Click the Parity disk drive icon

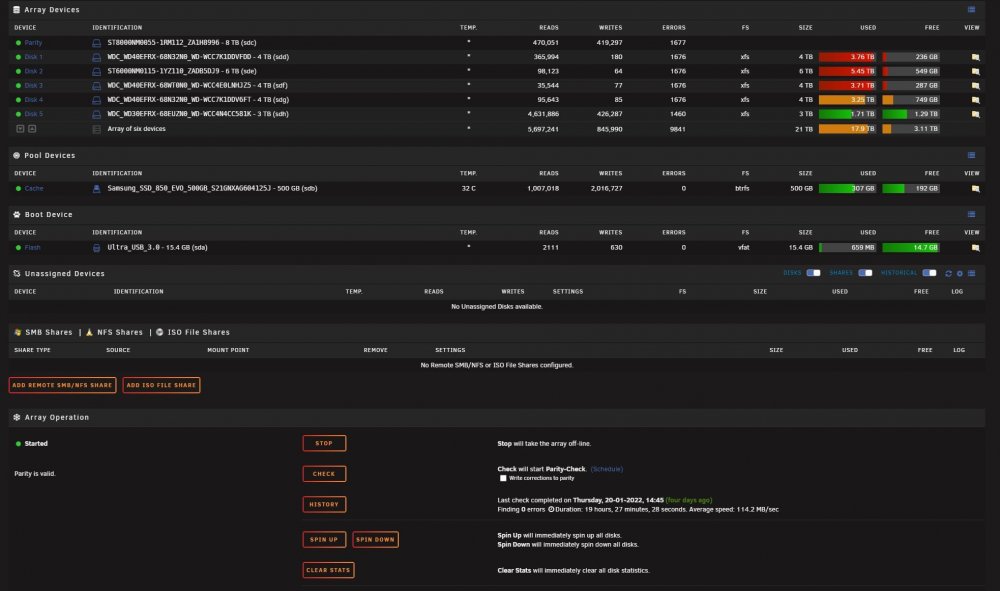[96, 43]
